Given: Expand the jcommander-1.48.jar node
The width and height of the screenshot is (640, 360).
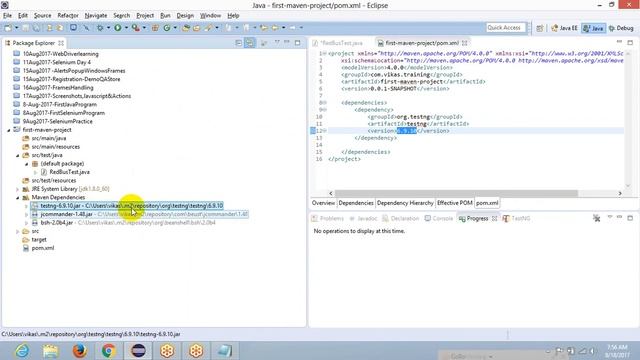Looking at the screenshot, I should 27,214.
